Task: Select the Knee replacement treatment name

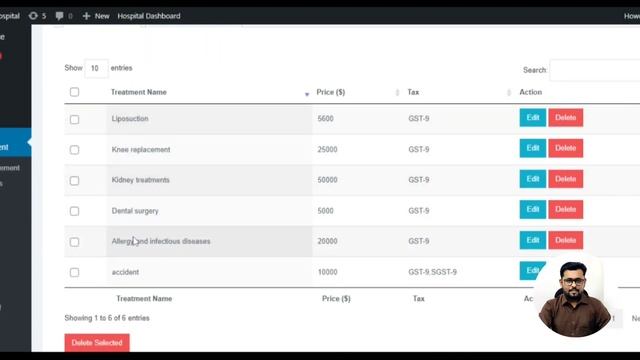Action: [141, 149]
